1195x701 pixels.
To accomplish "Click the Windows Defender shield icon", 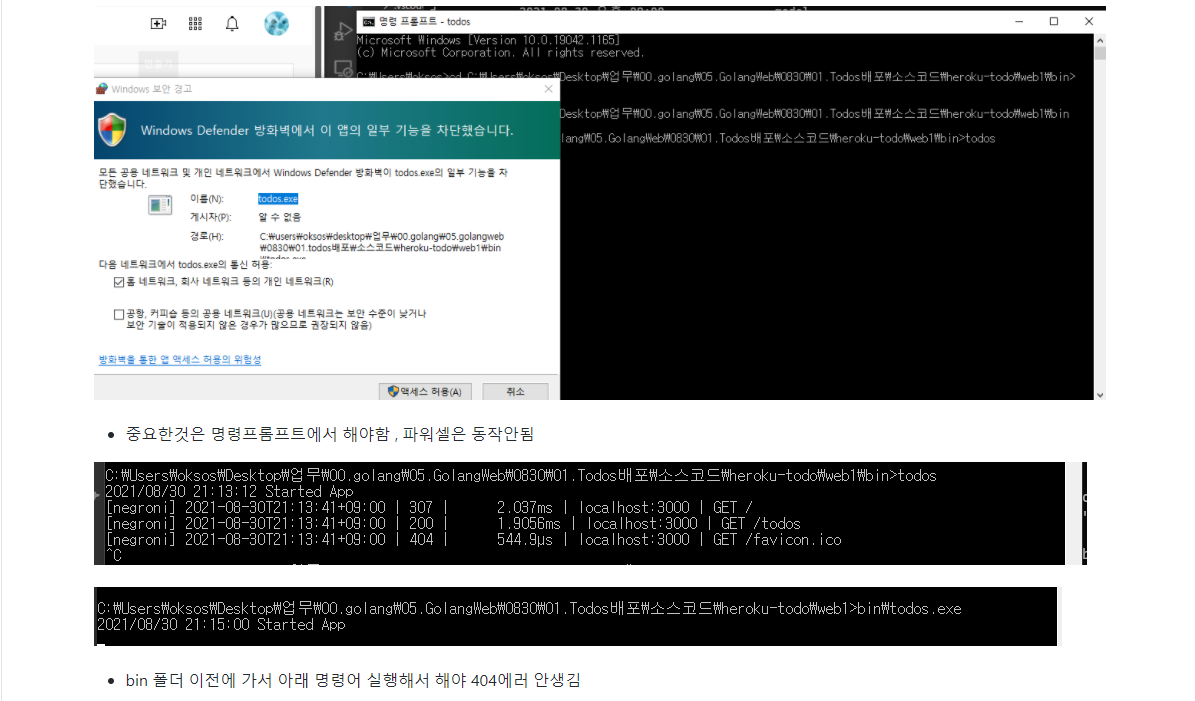I will coord(112,130).
